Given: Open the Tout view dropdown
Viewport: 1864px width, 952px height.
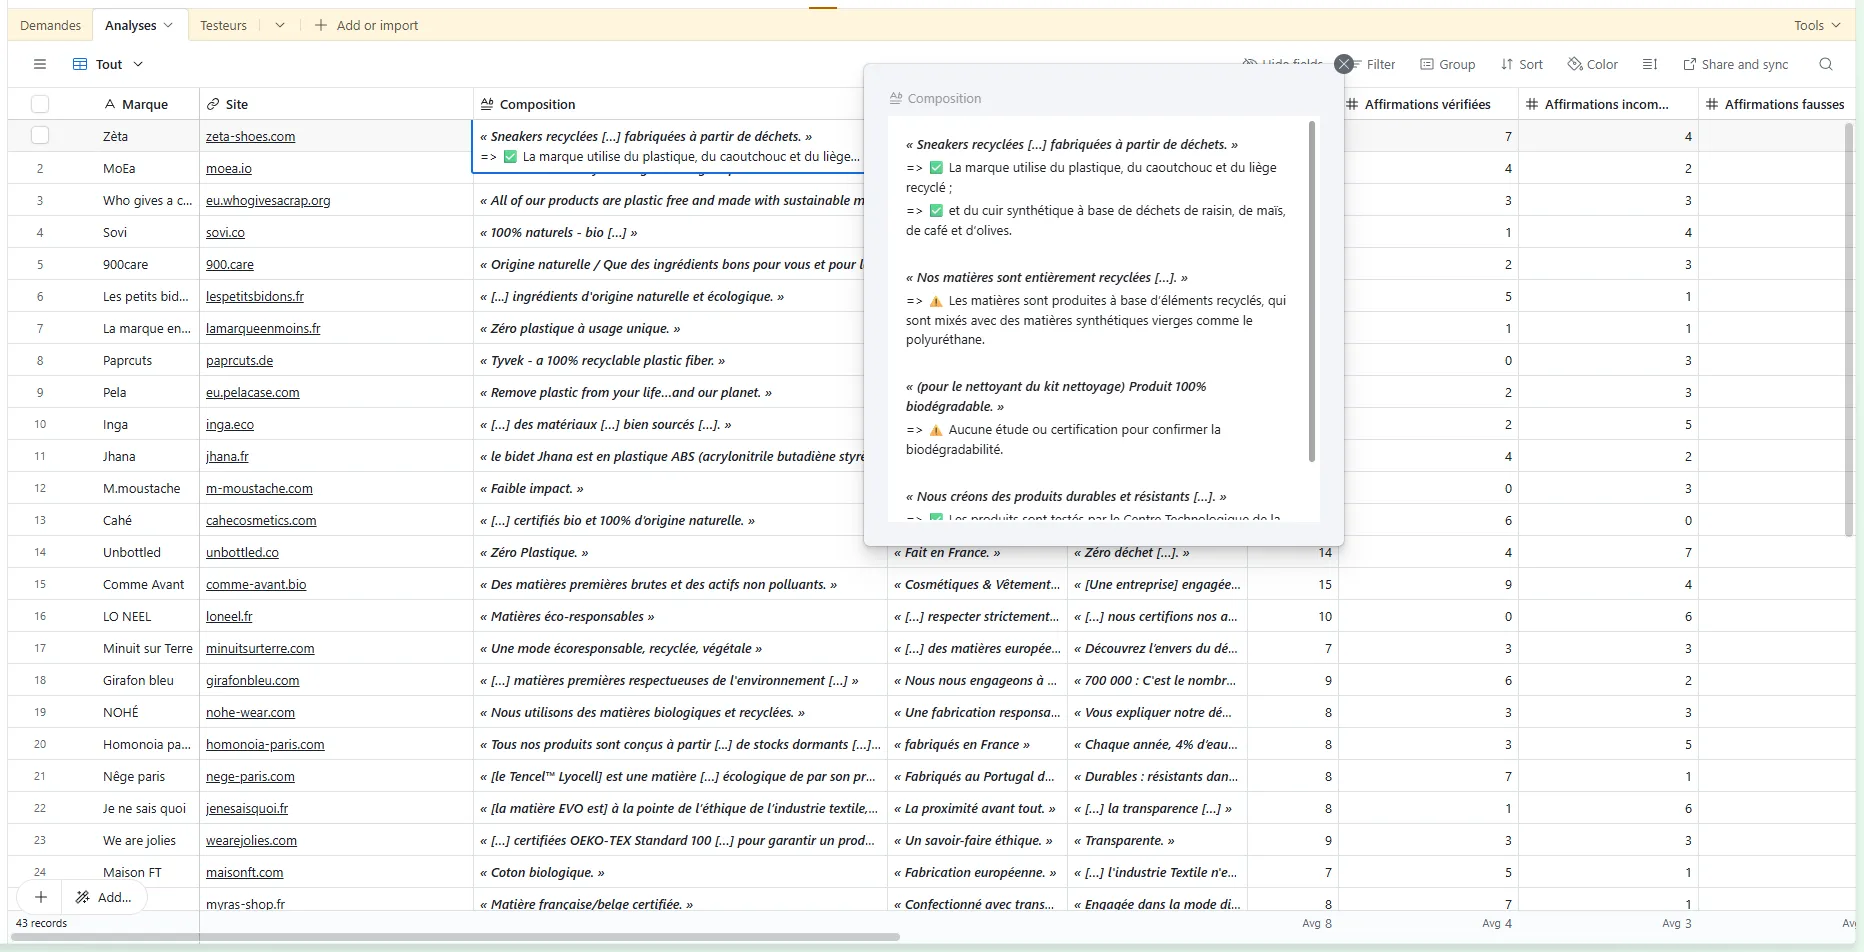Looking at the screenshot, I should [138, 64].
